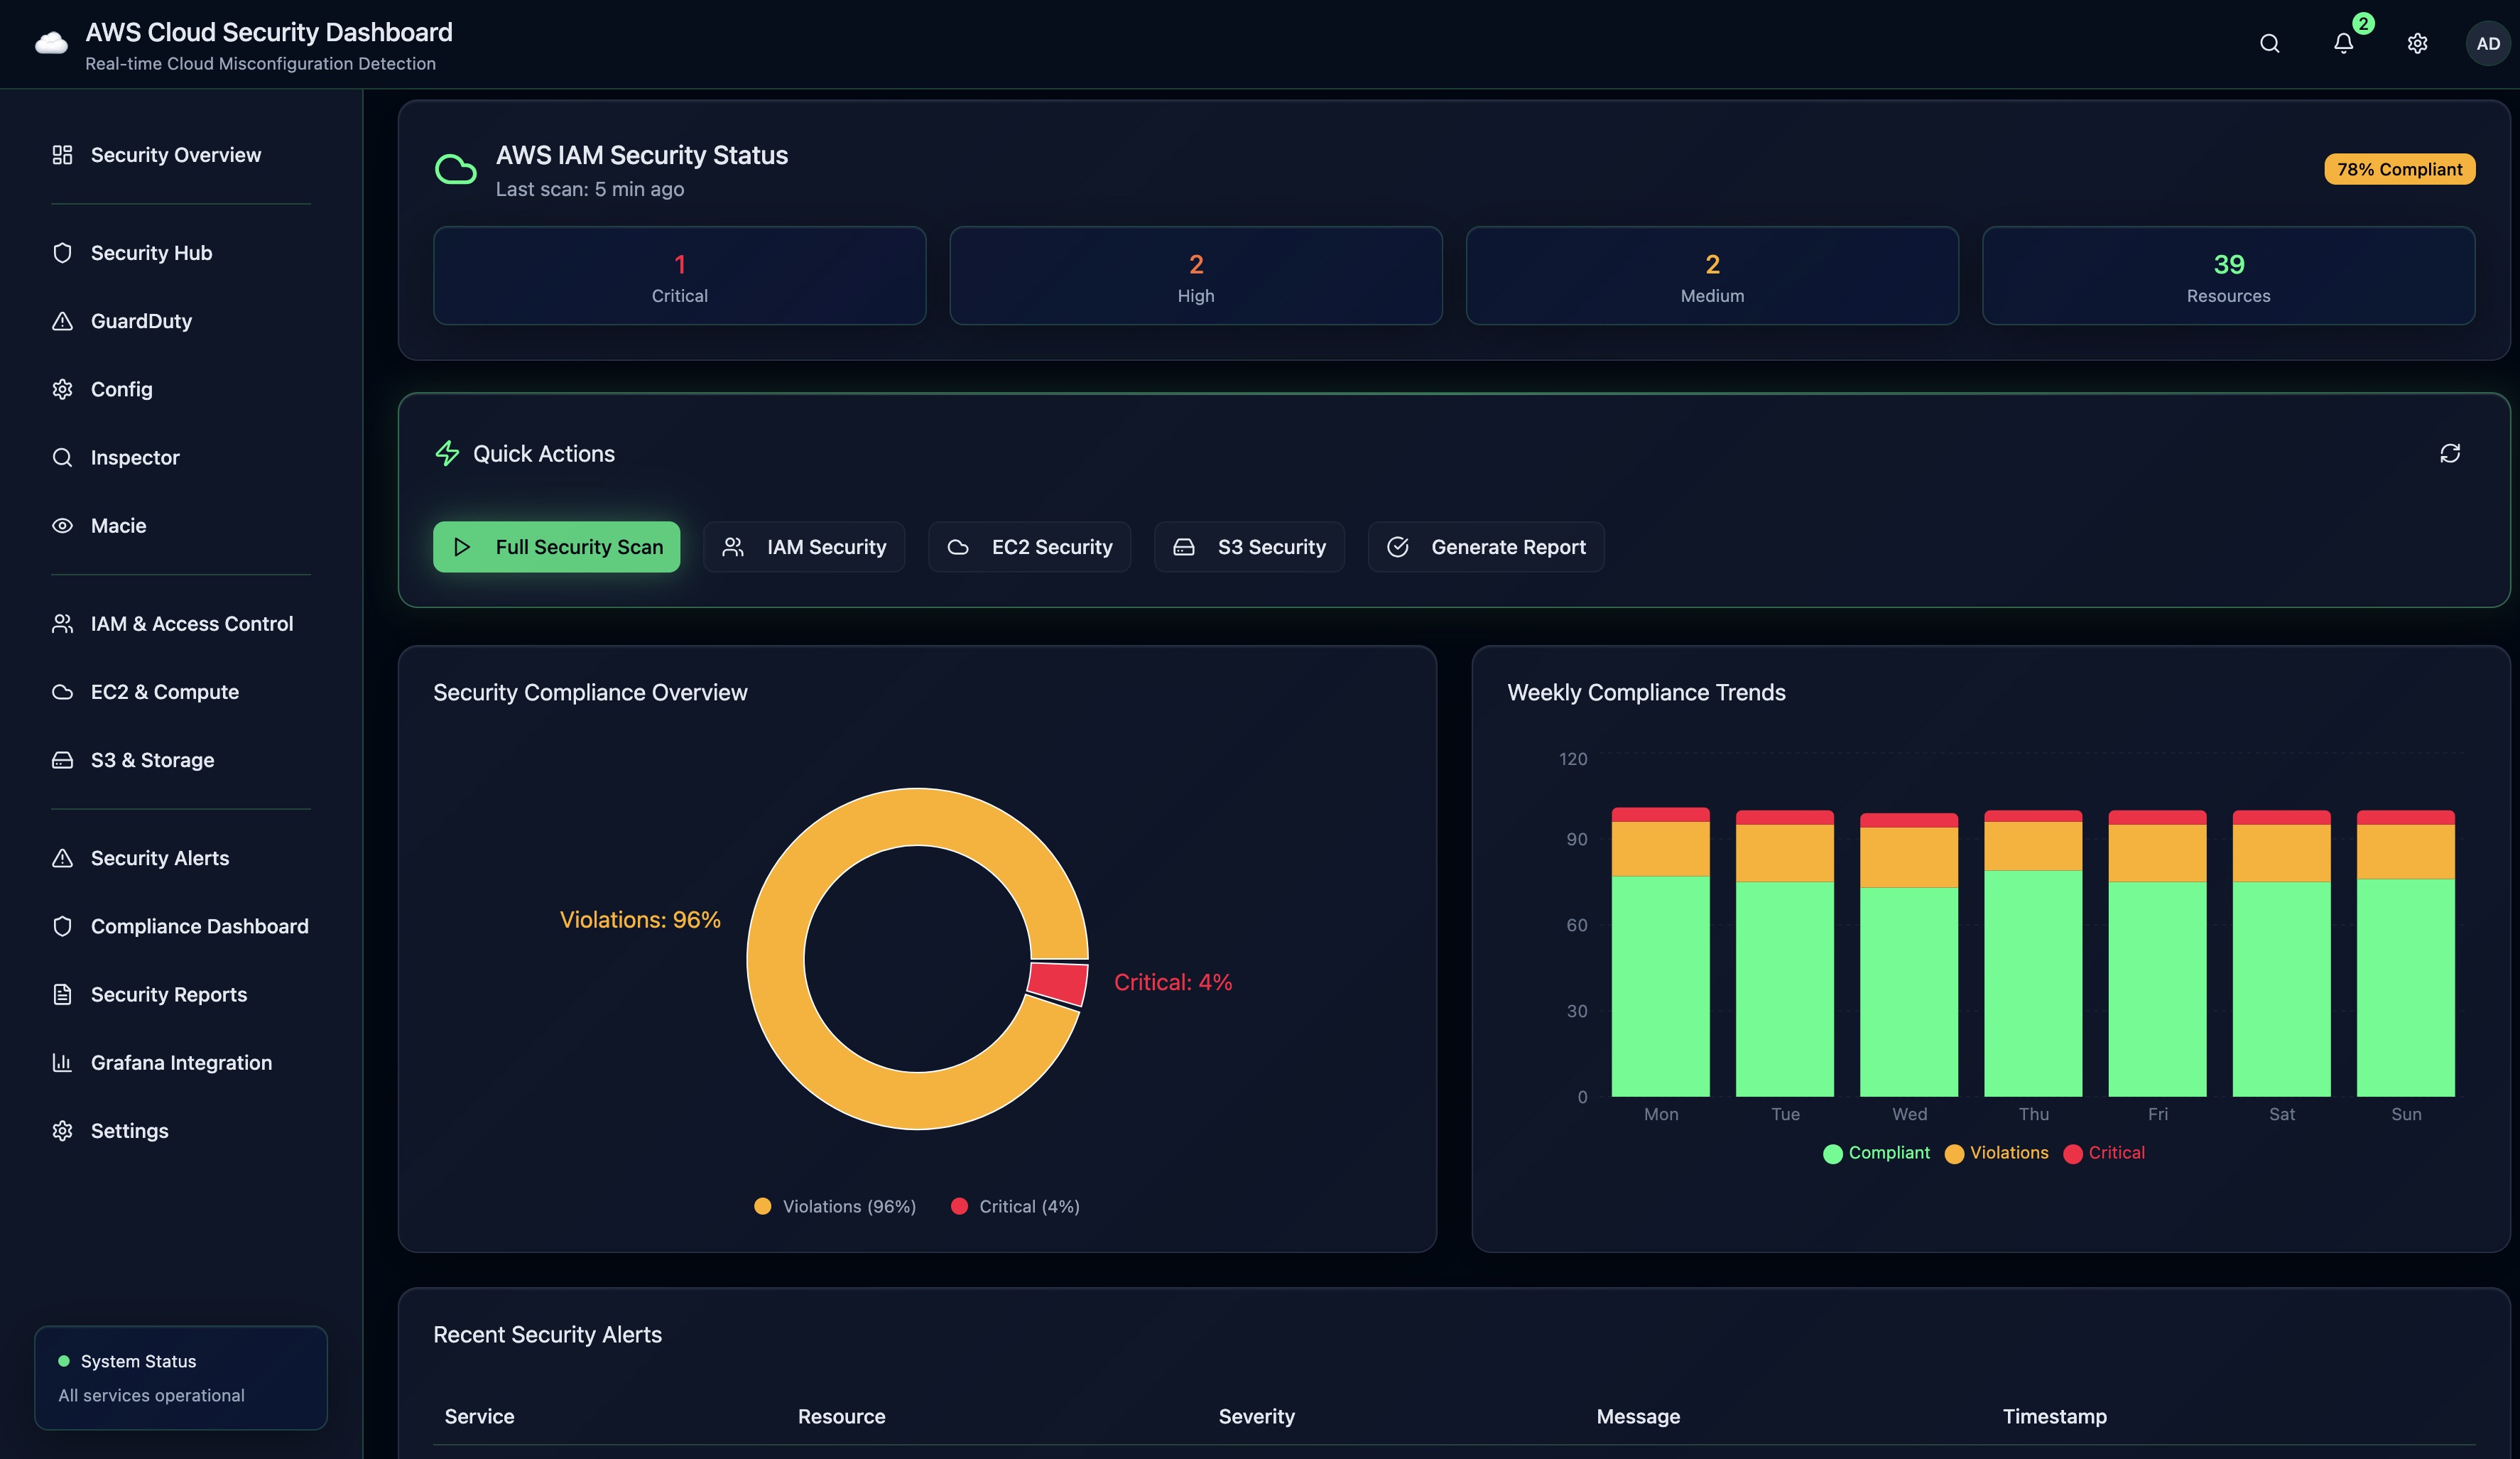Viewport: 2520px width, 1459px height.
Task: Switch to the Compliance Dashboard
Action: 199,925
